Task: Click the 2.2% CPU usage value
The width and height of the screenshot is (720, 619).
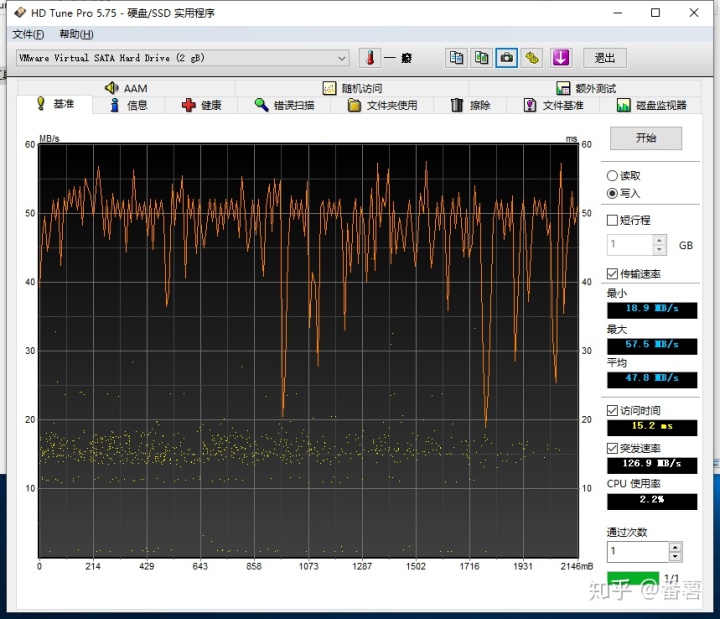Action: click(652, 501)
